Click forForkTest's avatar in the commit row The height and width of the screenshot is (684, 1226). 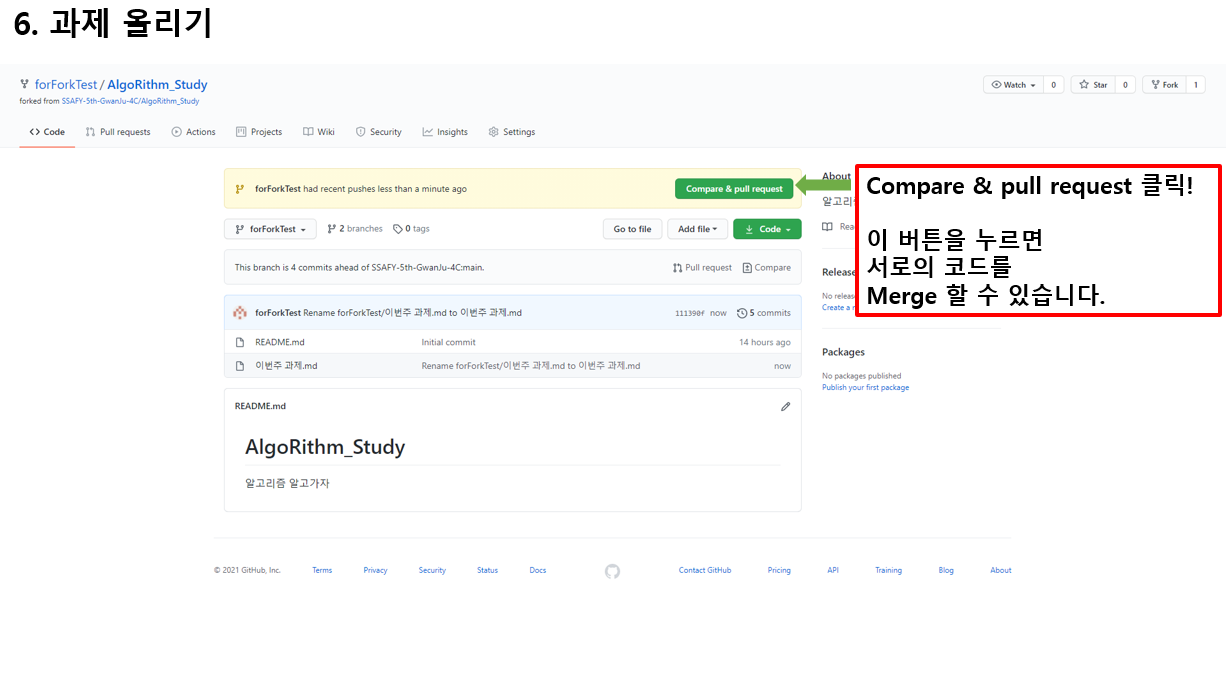(x=238, y=312)
